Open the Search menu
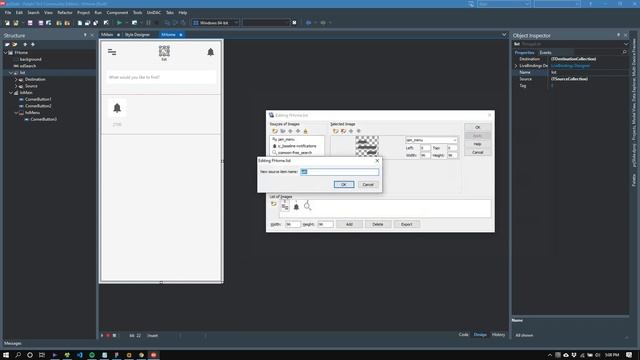 (x=33, y=13)
